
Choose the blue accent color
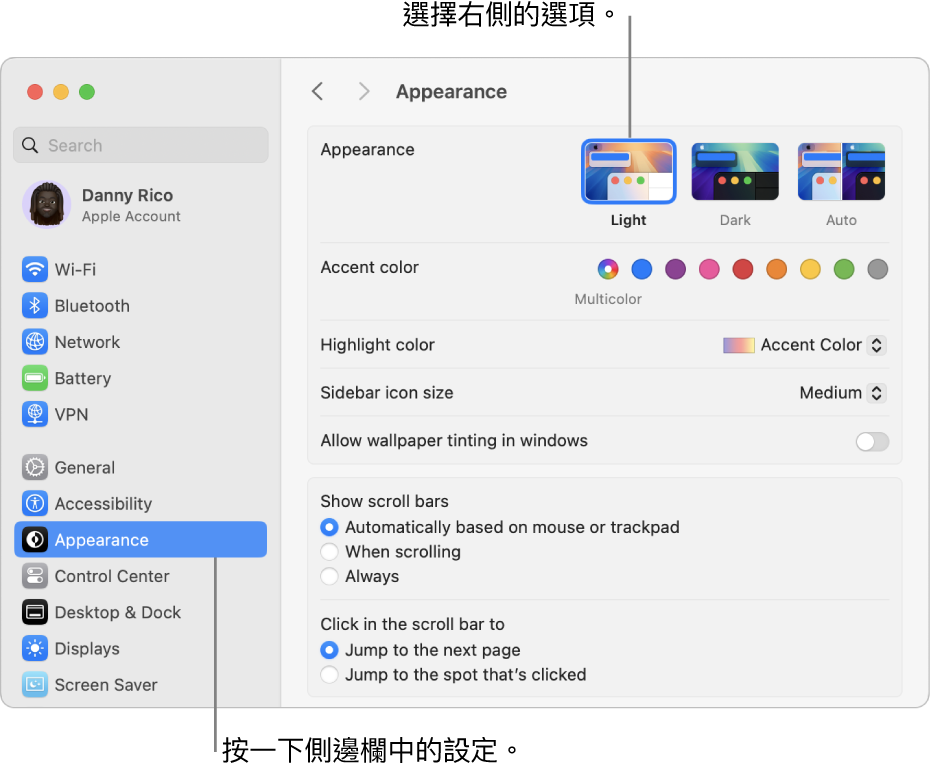click(642, 269)
